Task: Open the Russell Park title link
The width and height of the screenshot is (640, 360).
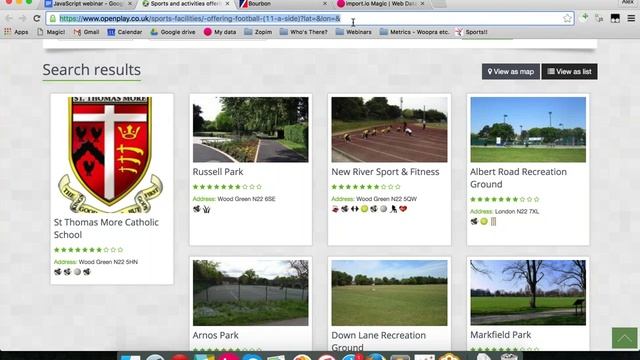Action: coord(218,172)
